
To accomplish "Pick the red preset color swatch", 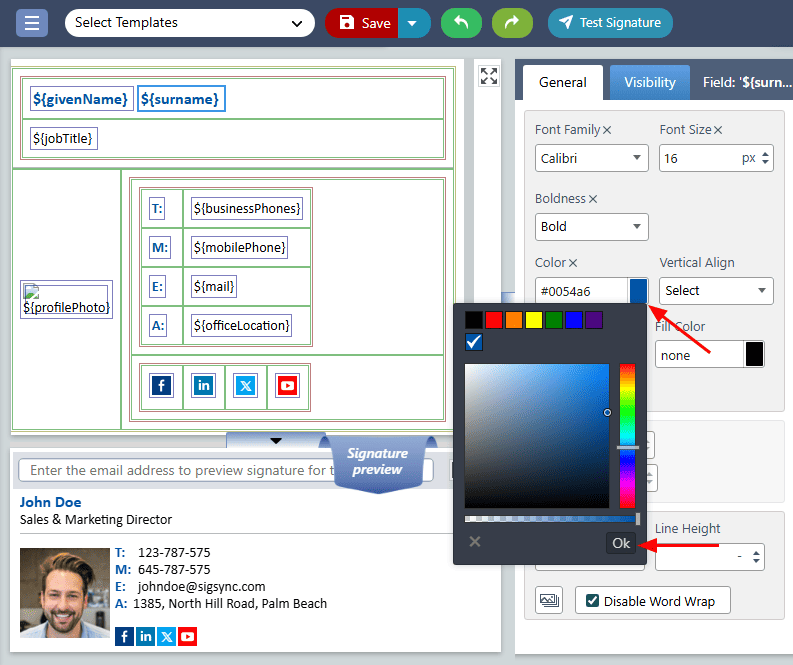I will pyautogui.click(x=493, y=320).
